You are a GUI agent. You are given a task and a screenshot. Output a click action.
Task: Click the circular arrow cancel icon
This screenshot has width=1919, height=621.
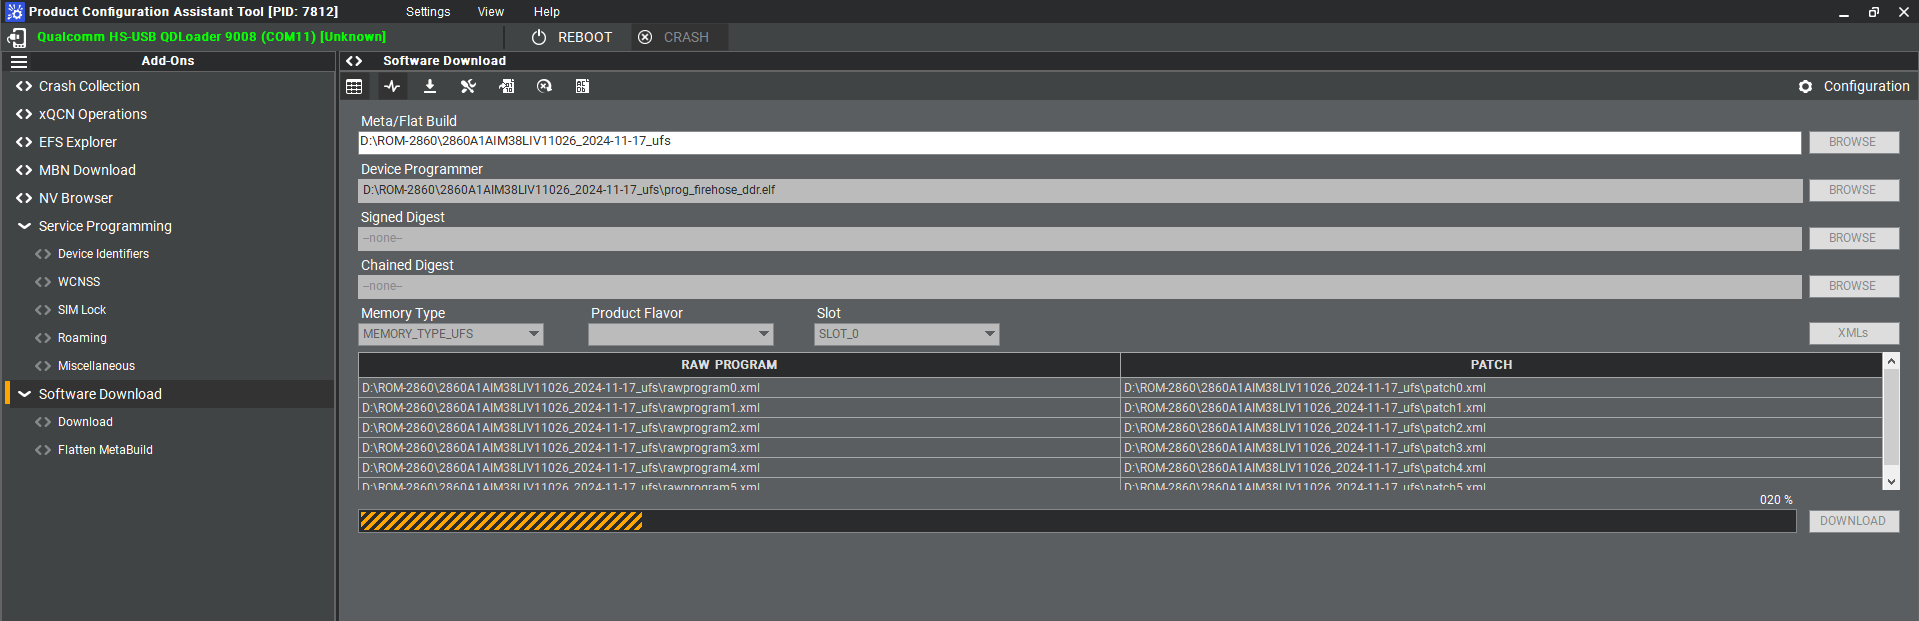pos(544,87)
